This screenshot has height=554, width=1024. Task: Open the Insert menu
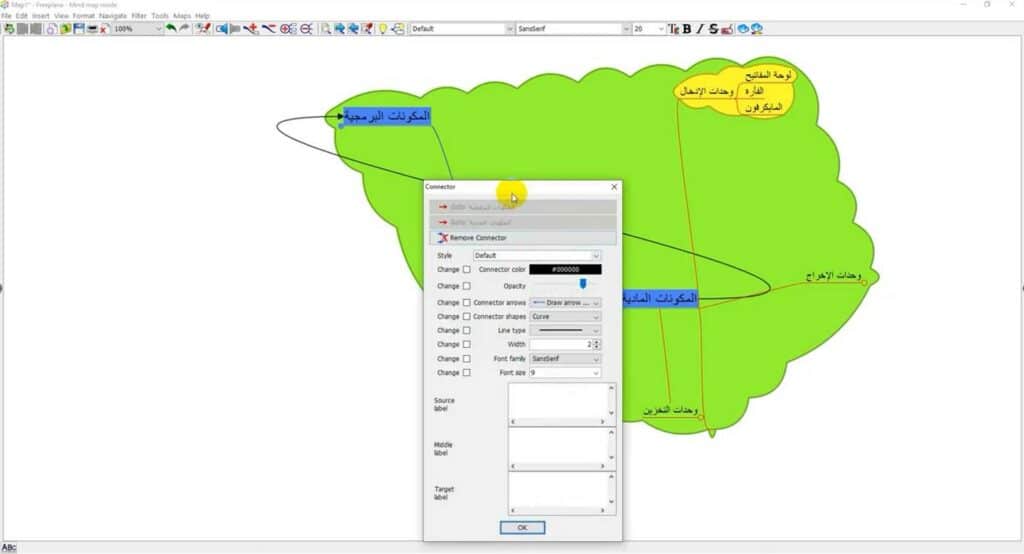[40, 16]
